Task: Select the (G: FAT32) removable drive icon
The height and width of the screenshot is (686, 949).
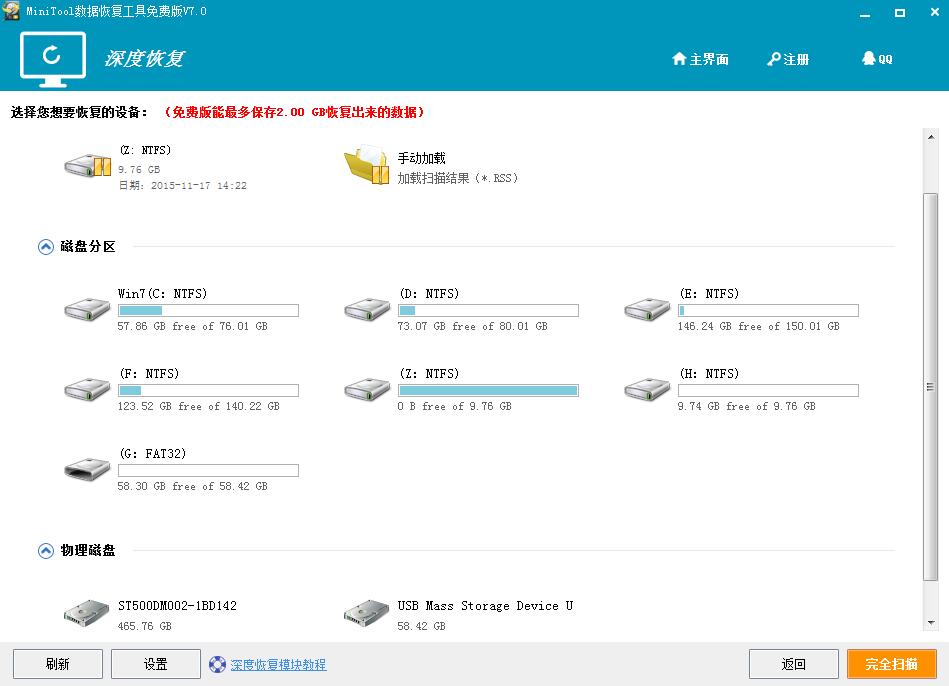Action: point(87,469)
